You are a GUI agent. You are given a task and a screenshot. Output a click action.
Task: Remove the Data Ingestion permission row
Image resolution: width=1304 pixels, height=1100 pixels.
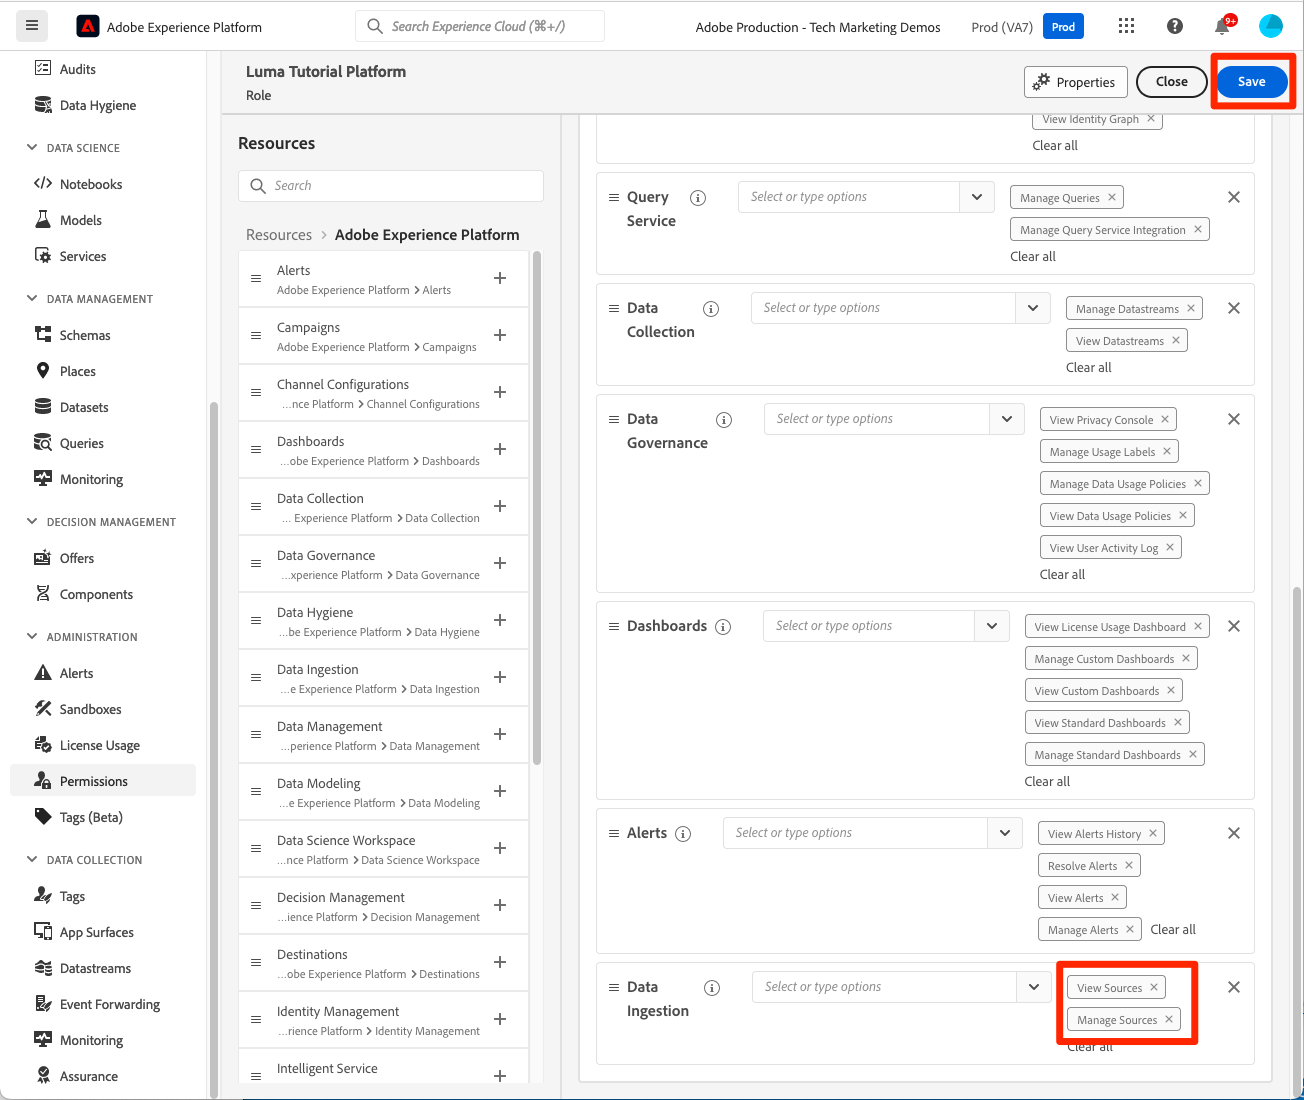point(1234,987)
